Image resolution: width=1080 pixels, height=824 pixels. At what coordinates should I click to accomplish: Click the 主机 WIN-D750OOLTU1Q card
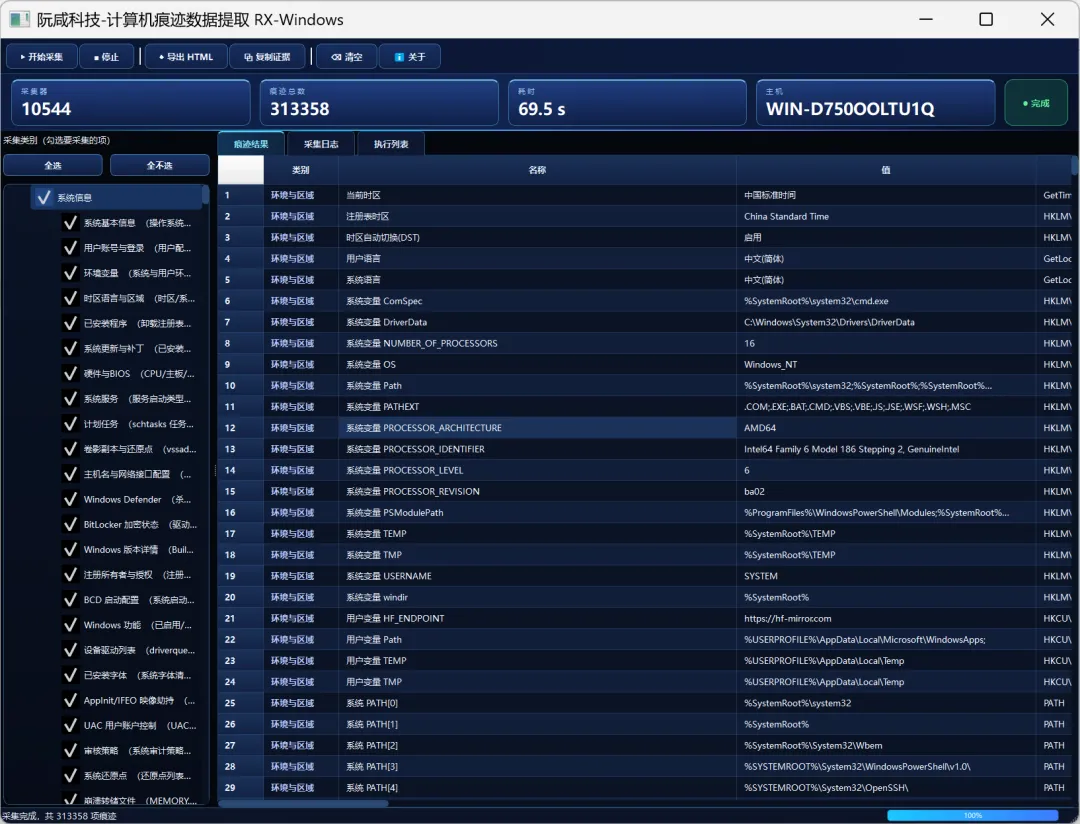[875, 103]
